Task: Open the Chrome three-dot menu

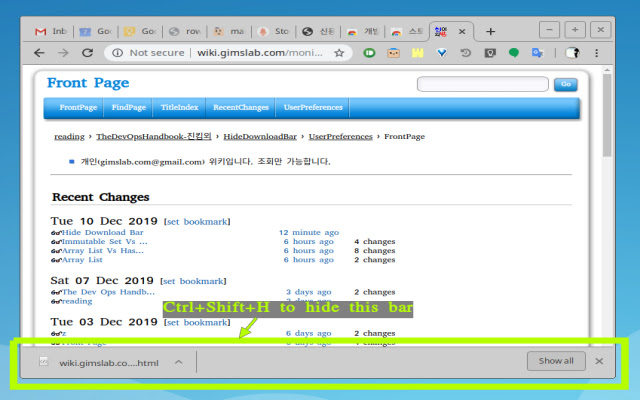Action: pos(596,53)
